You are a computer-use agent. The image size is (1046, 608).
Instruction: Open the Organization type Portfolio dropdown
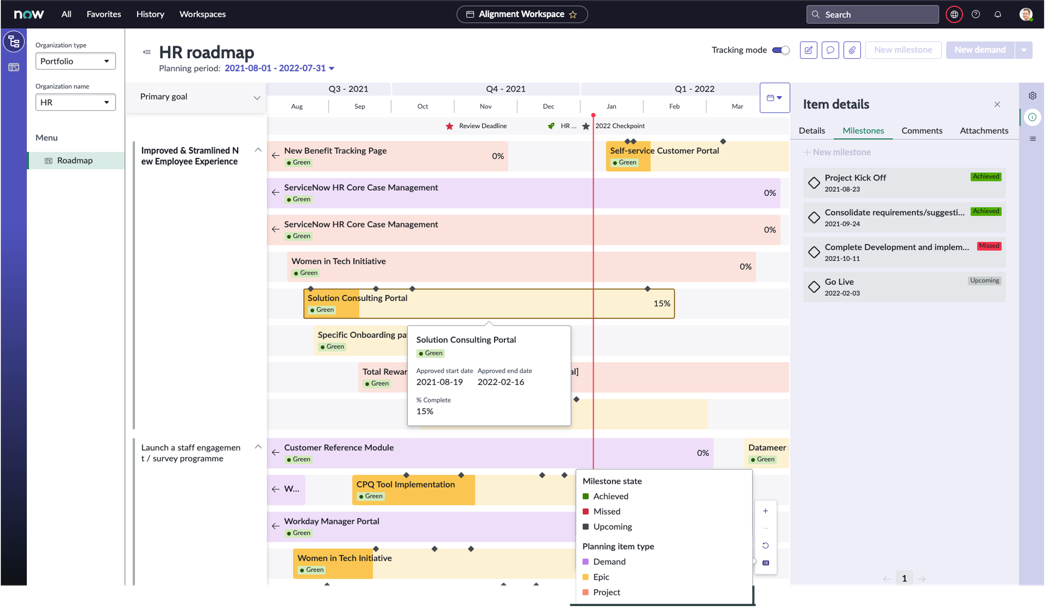75,61
